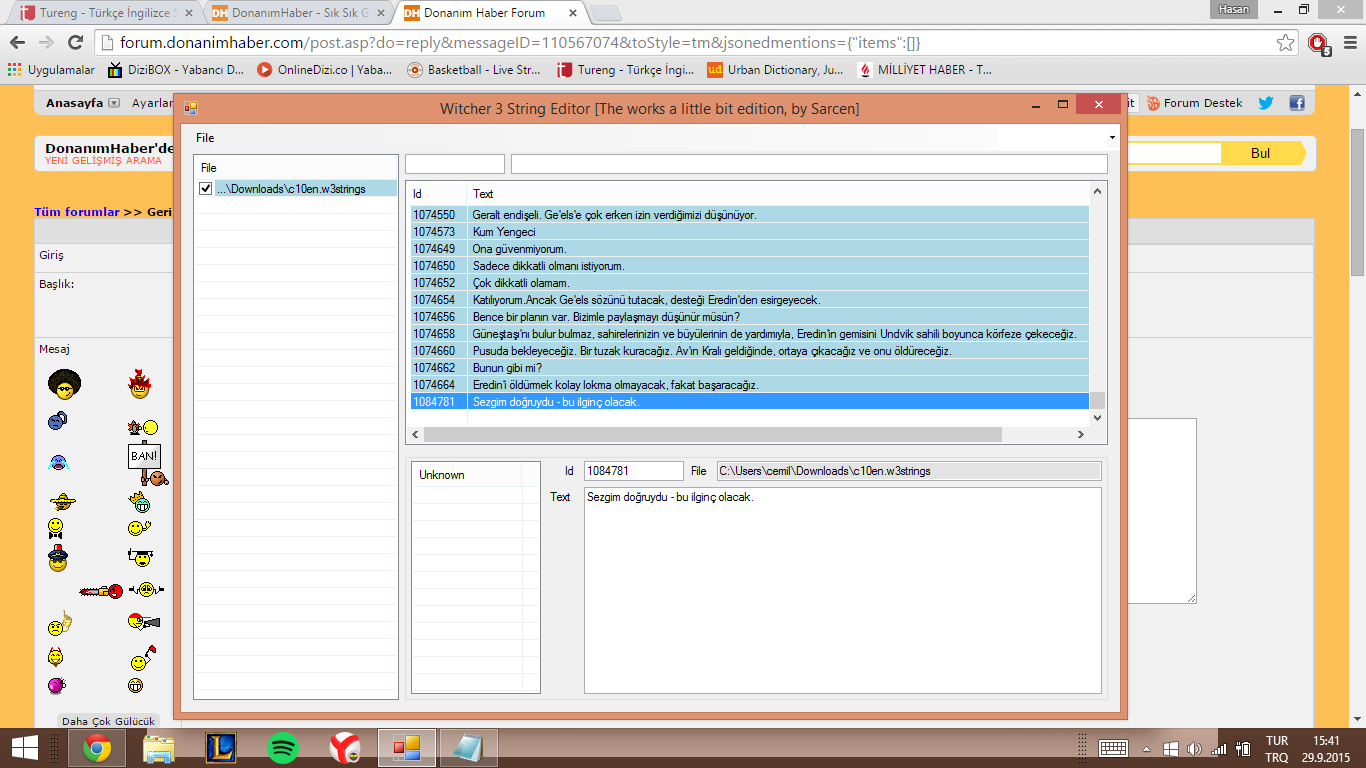Click the Id filter input box

tap(455, 164)
